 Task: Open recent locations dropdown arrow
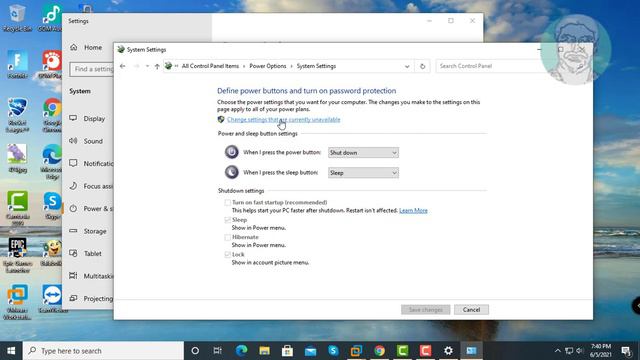[x=147, y=66]
